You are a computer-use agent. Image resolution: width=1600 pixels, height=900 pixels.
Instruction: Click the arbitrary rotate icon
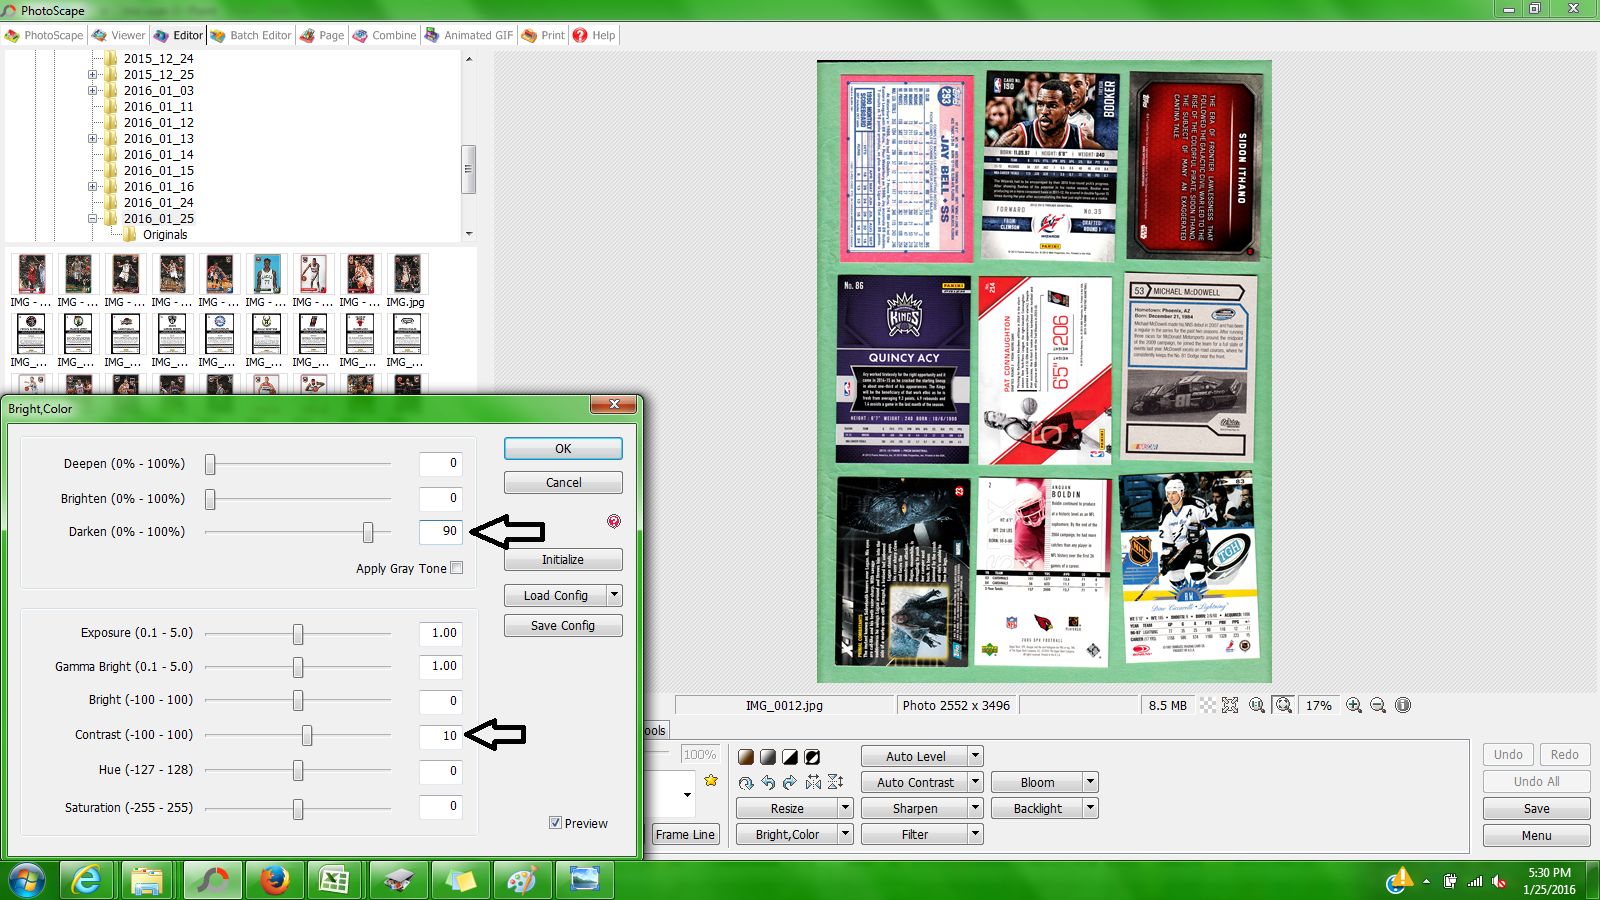pyautogui.click(x=746, y=782)
